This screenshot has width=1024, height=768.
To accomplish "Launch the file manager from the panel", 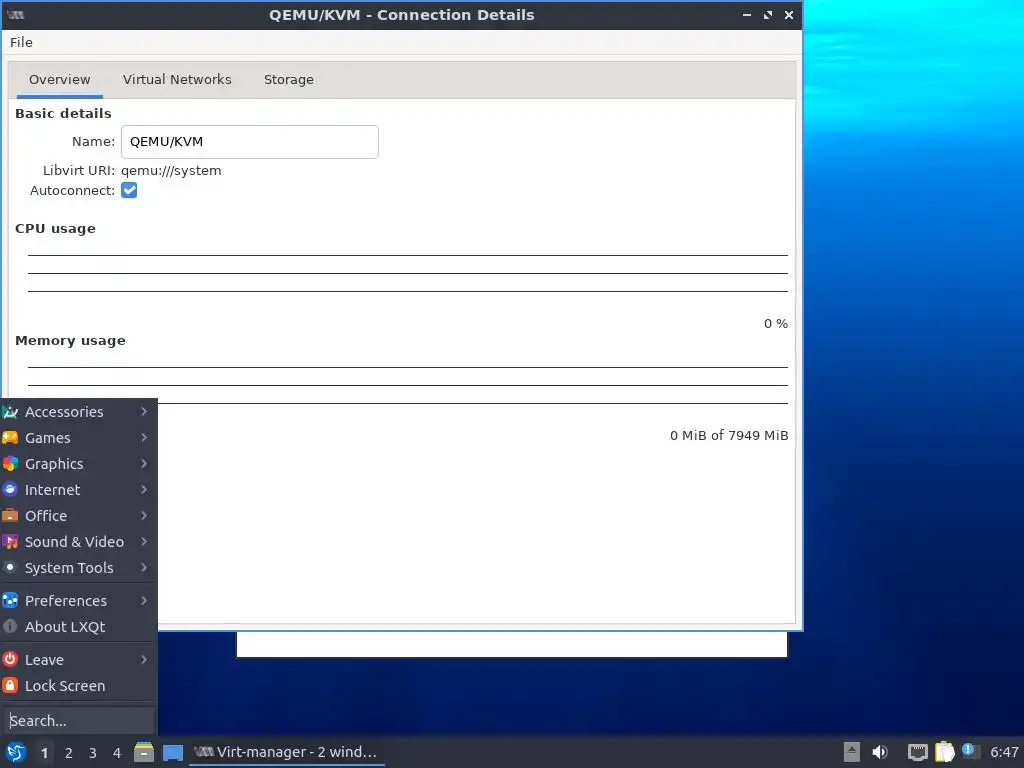I will (x=144, y=752).
